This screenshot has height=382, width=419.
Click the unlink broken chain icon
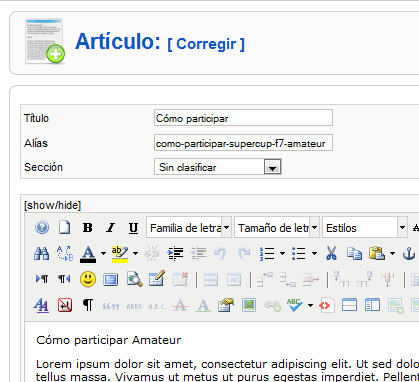tap(152, 254)
